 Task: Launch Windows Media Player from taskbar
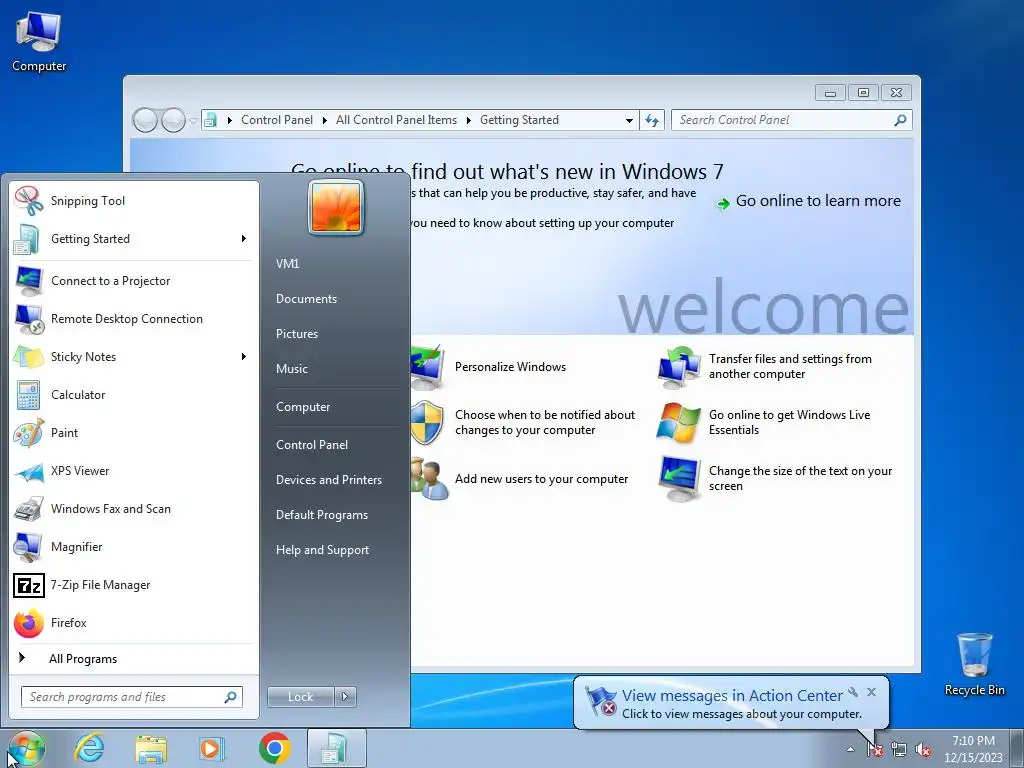point(212,748)
